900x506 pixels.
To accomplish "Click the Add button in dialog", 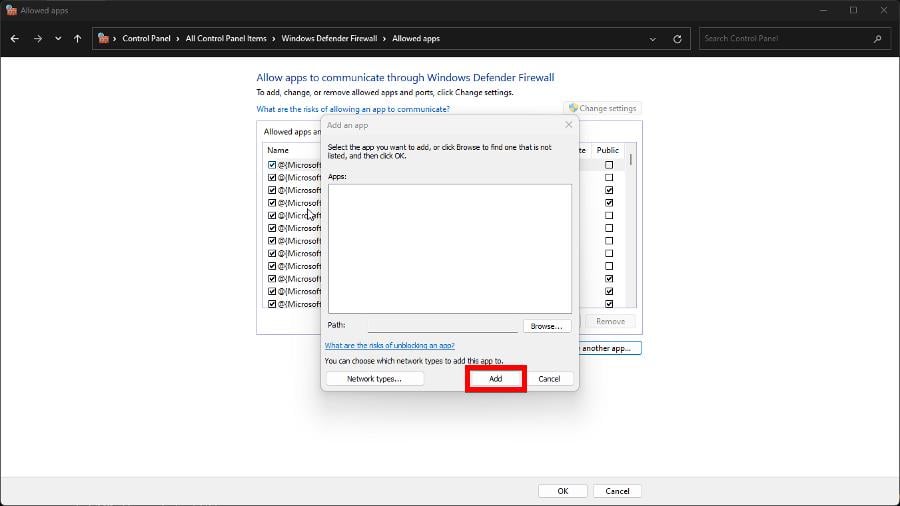I will pyautogui.click(x=495, y=379).
